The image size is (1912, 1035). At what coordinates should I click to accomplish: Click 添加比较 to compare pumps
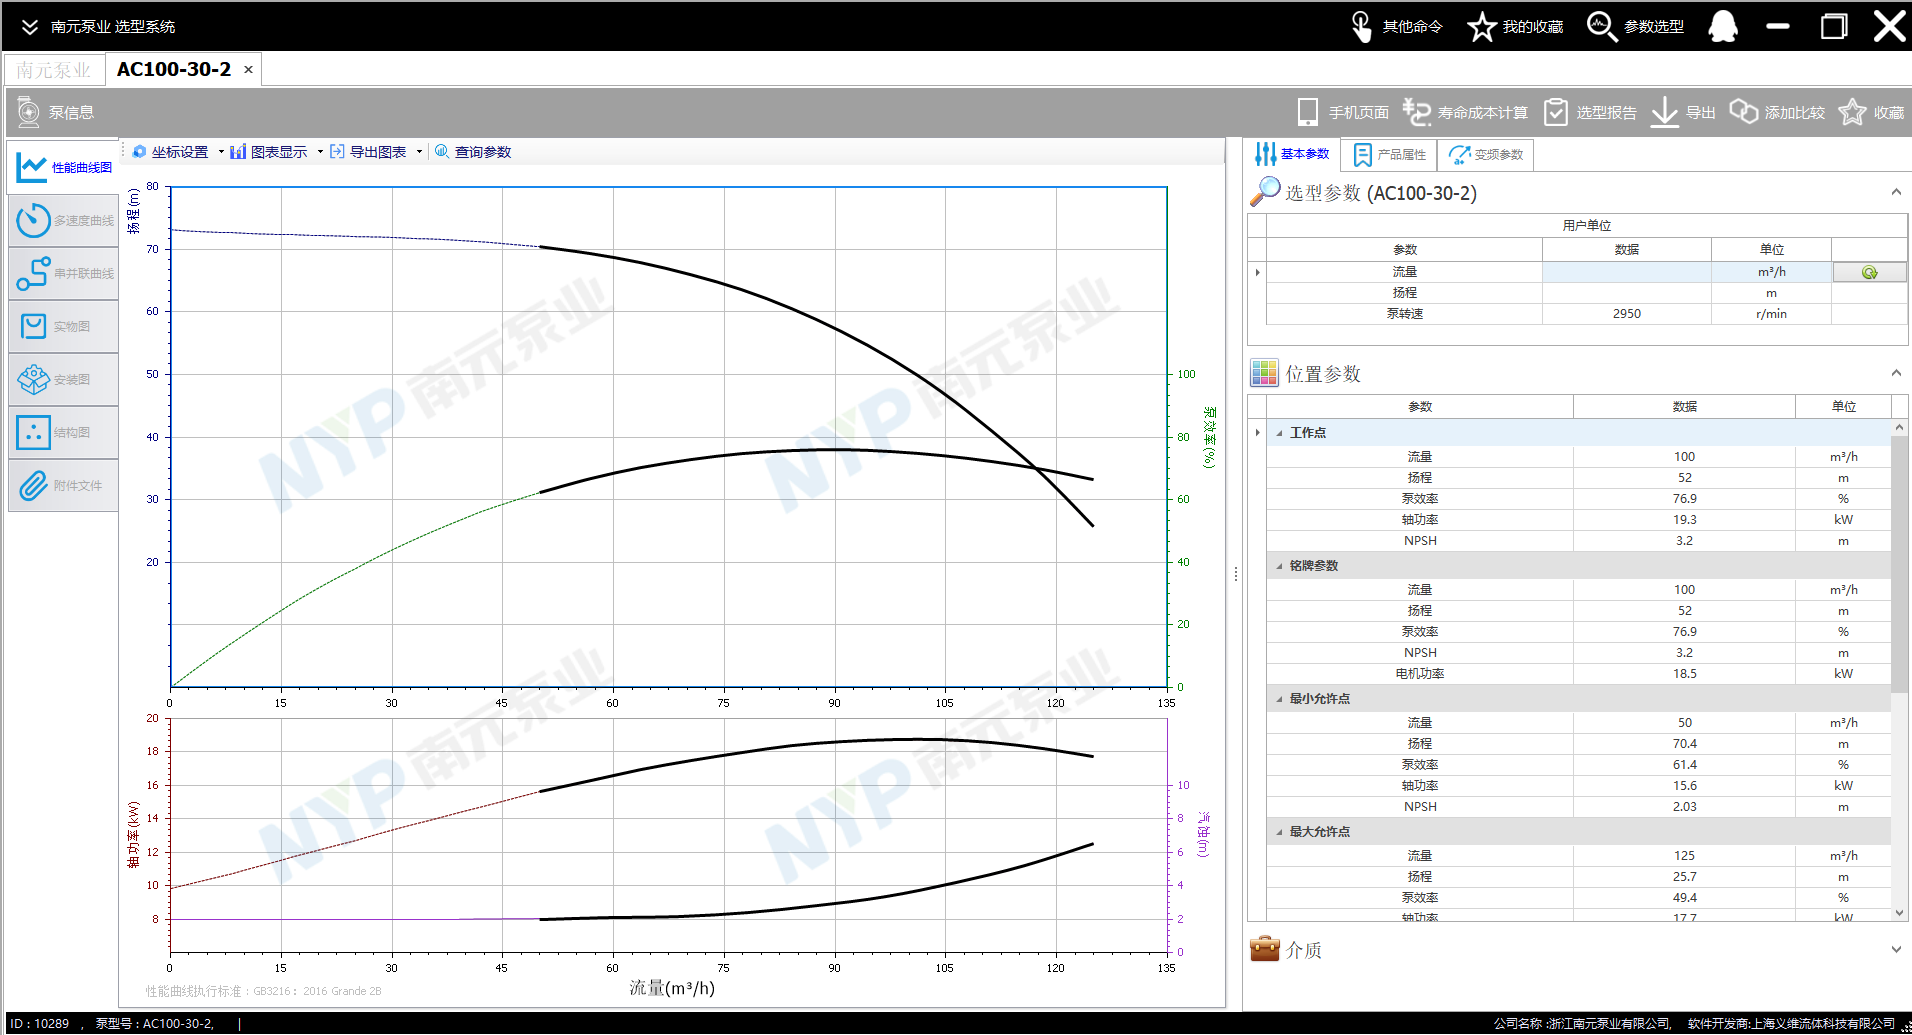click(x=1777, y=112)
